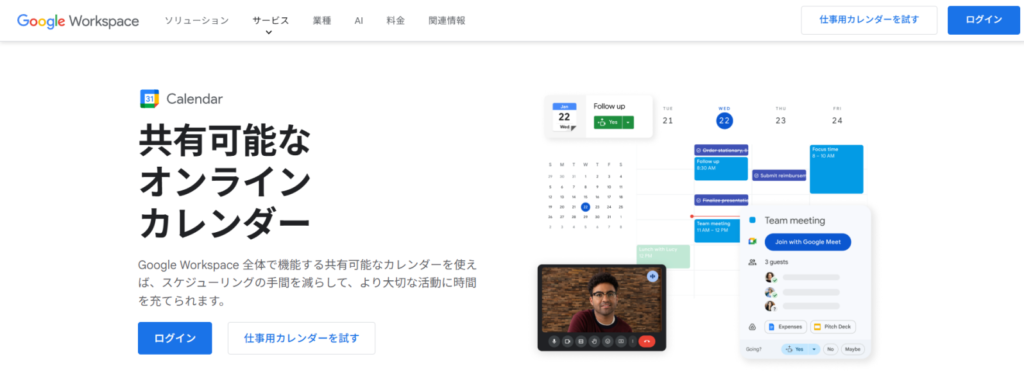Click the Calendar product label

pyautogui.click(x=195, y=99)
